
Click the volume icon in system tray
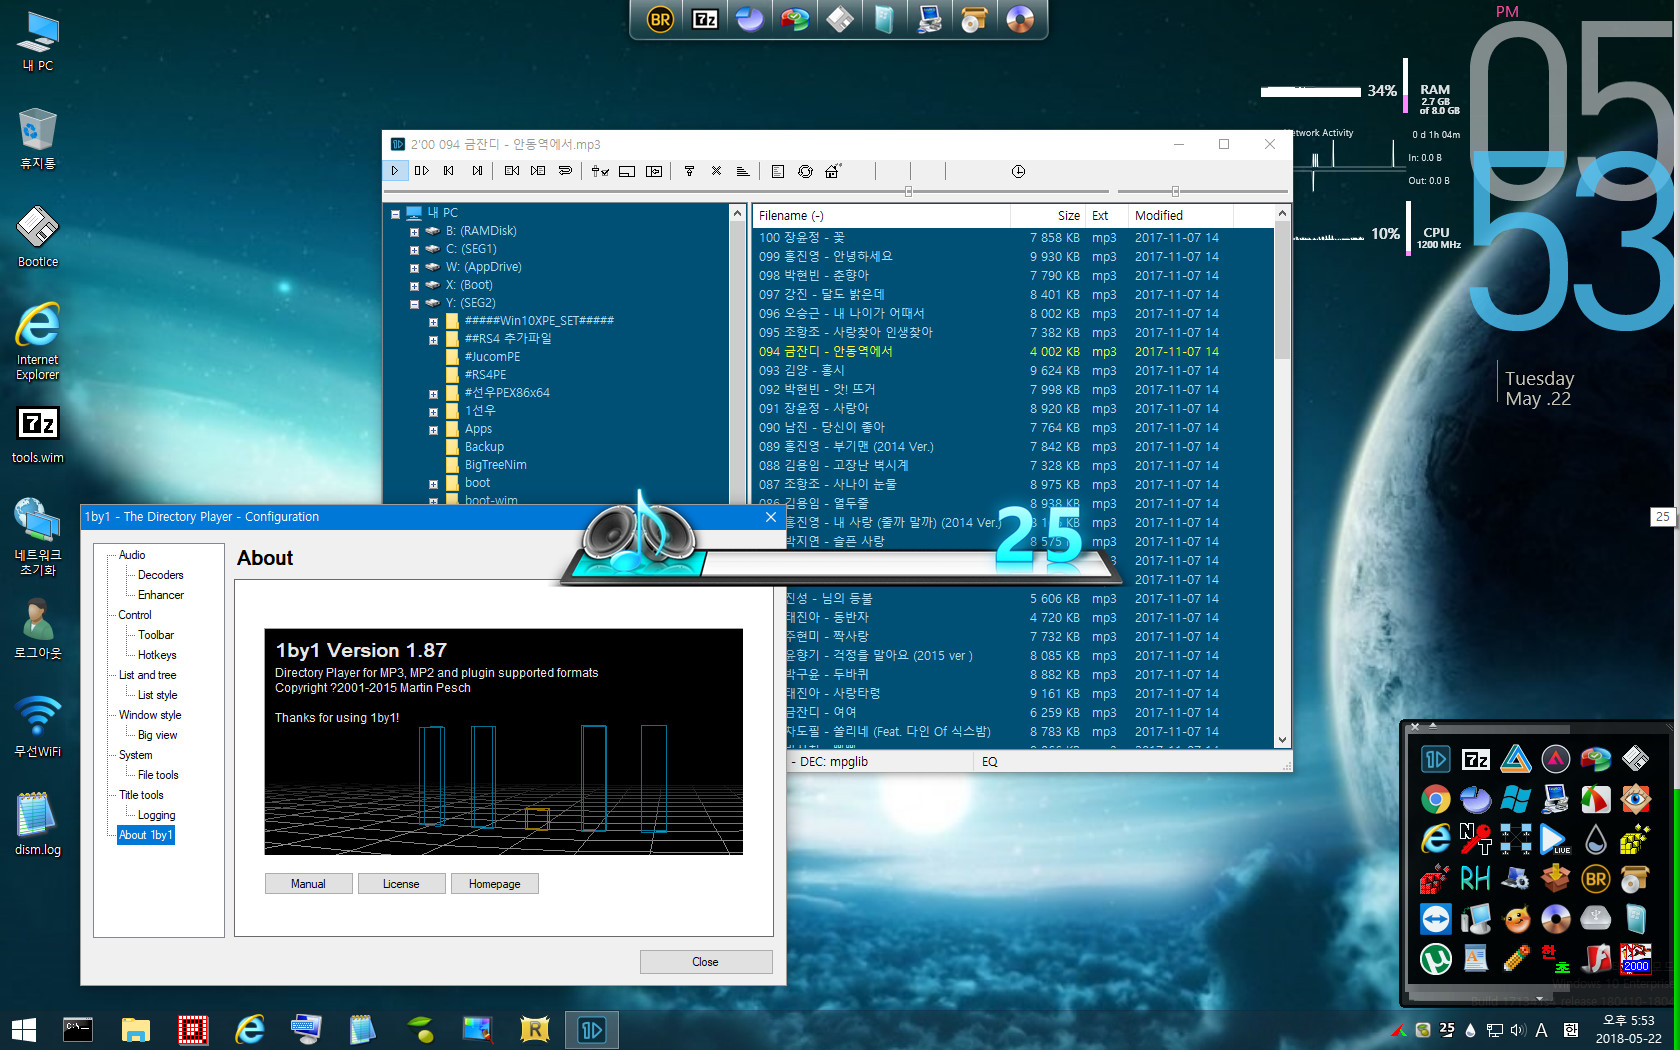click(1518, 1030)
